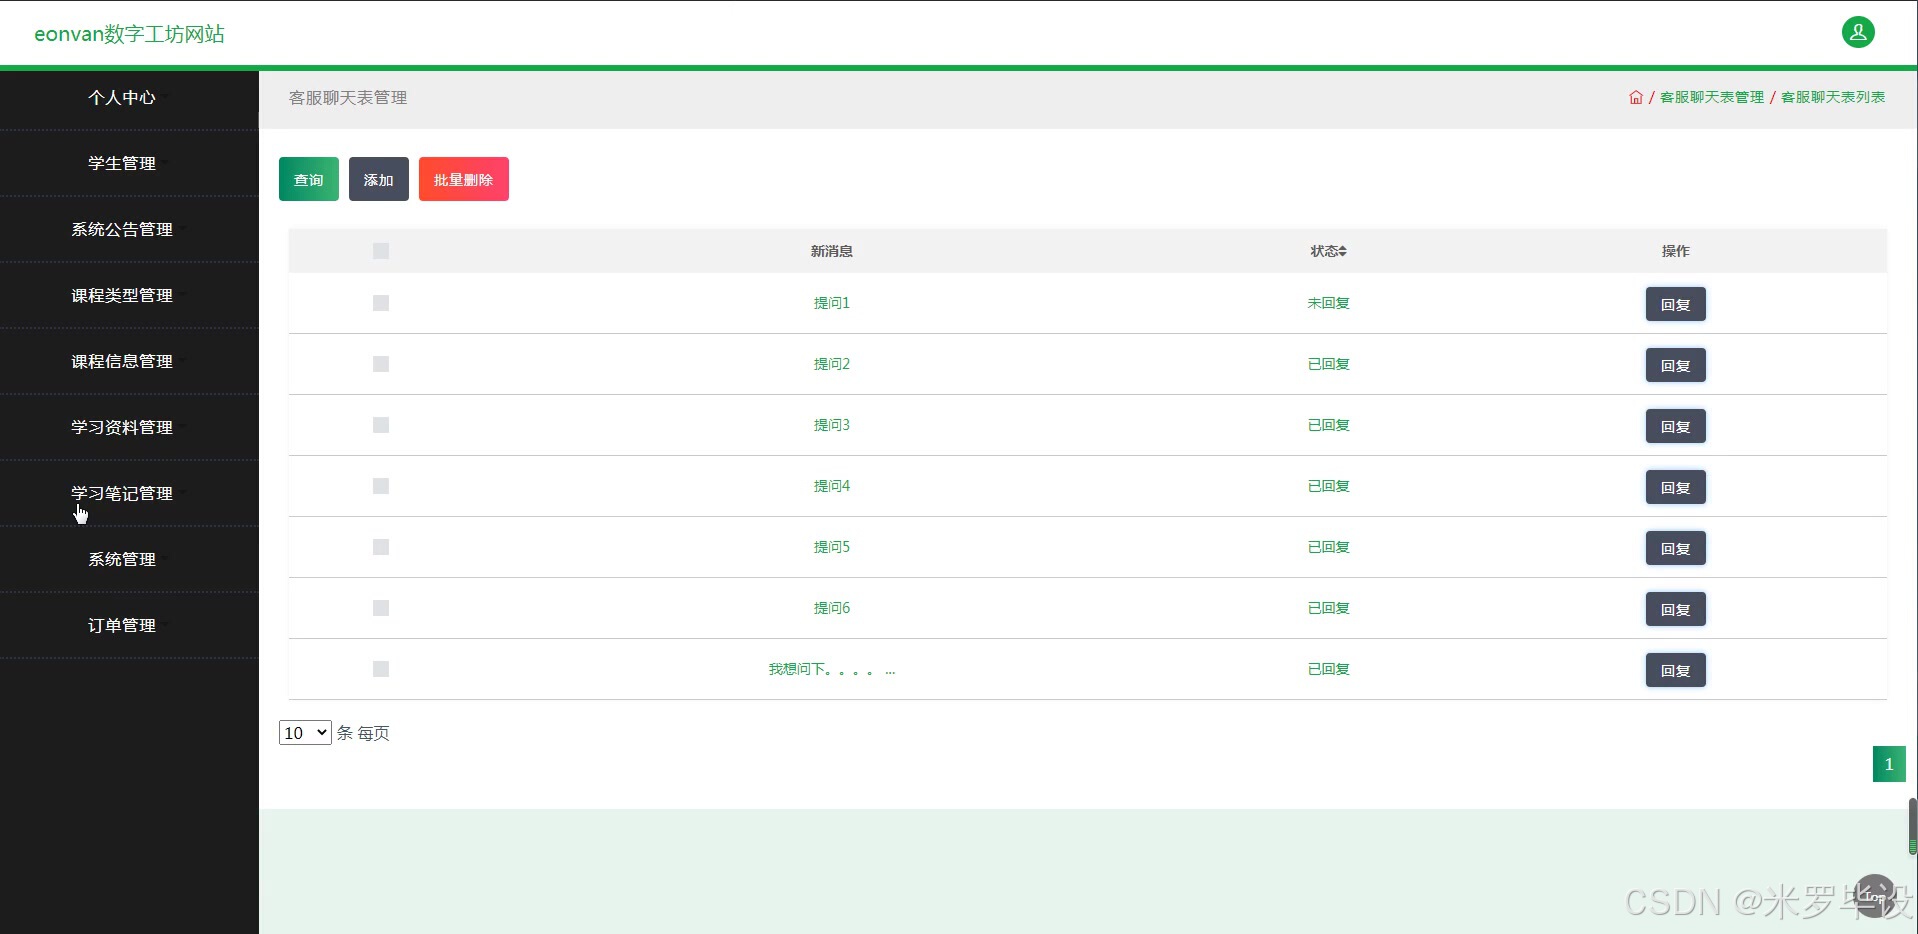
Task: Click the 提问2 message cell
Action: tap(832, 364)
